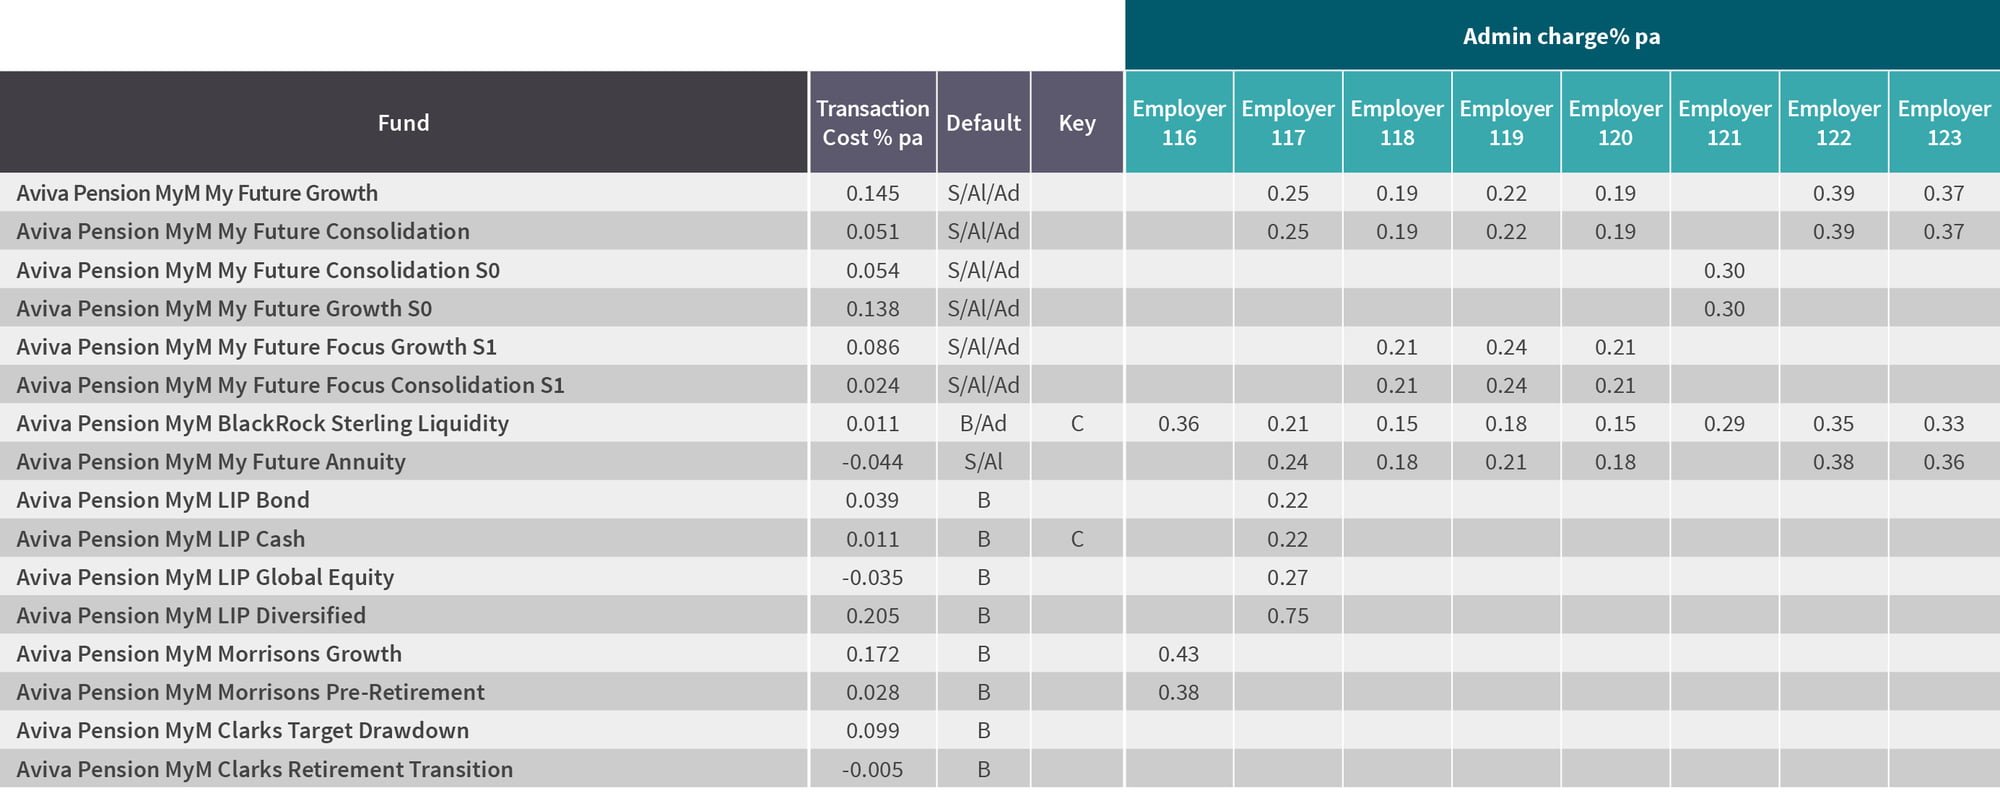This screenshot has width=2000, height=801.
Task: Click the Employer 123 column header
Action: click(x=1943, y=123)
